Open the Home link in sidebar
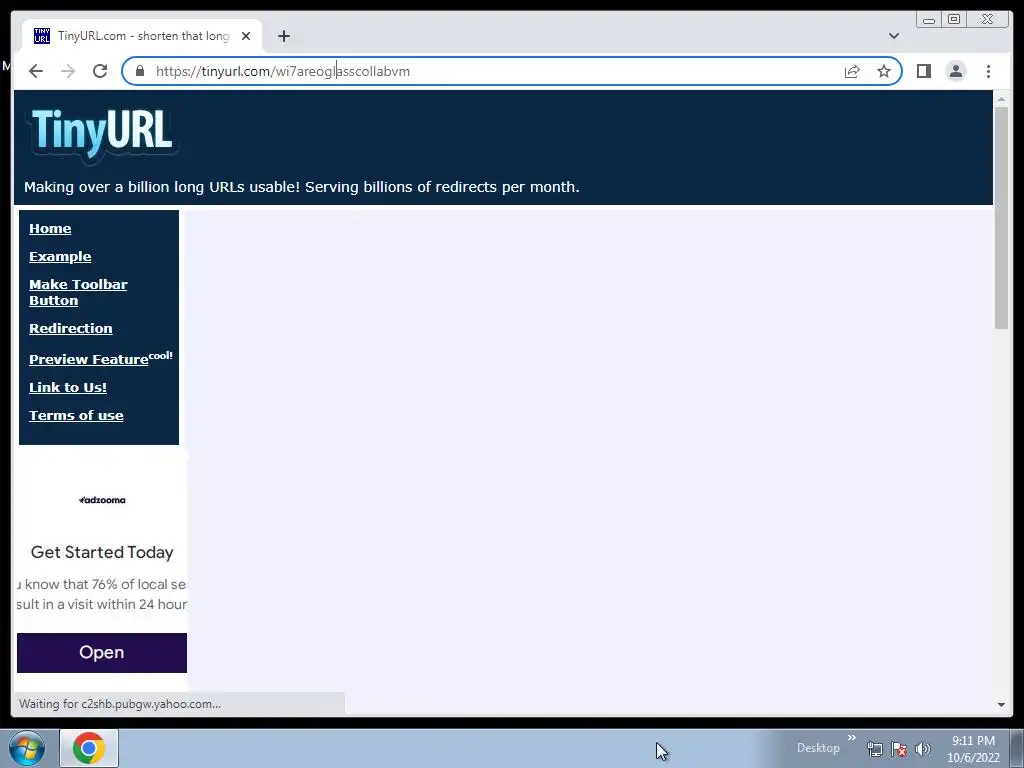This screenshot has width=1024, height=768. (x=50, y=229)
